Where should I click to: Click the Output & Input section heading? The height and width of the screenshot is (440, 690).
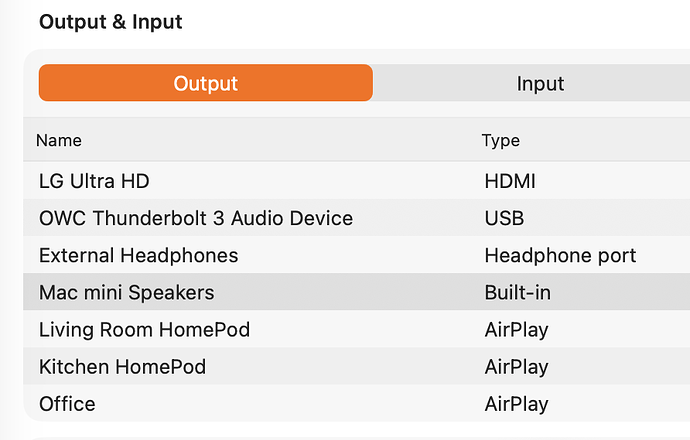110,21
